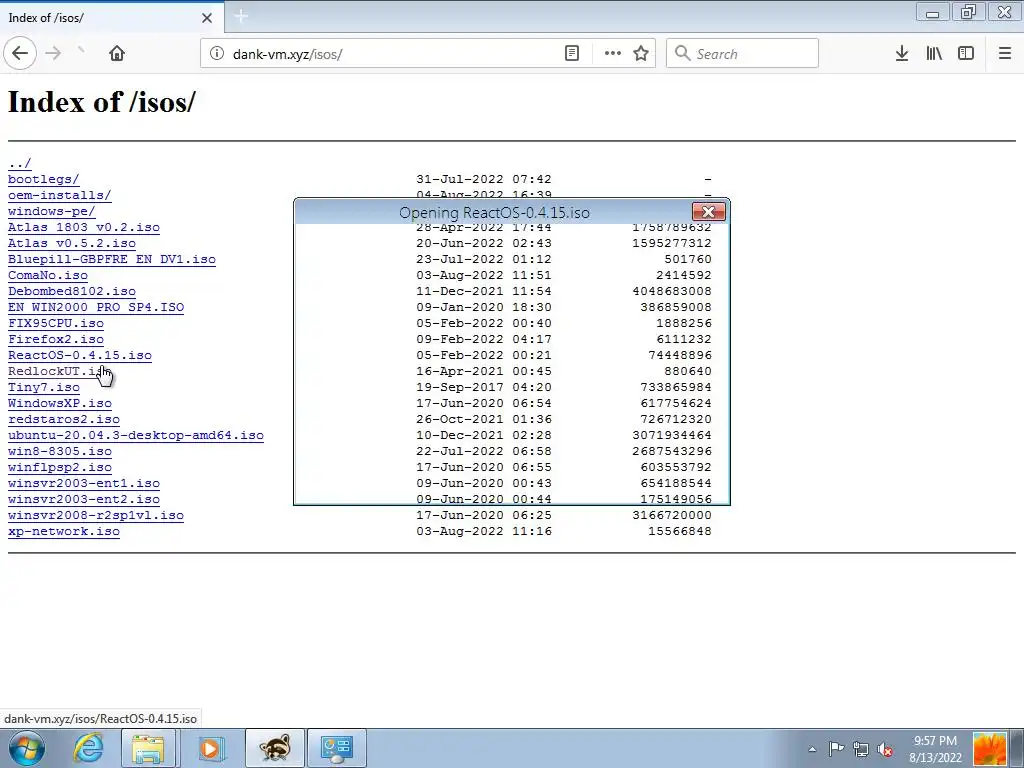1024x768 pixels.
Task: Click the ComaNo.iso link
Action: pos(48,275)
